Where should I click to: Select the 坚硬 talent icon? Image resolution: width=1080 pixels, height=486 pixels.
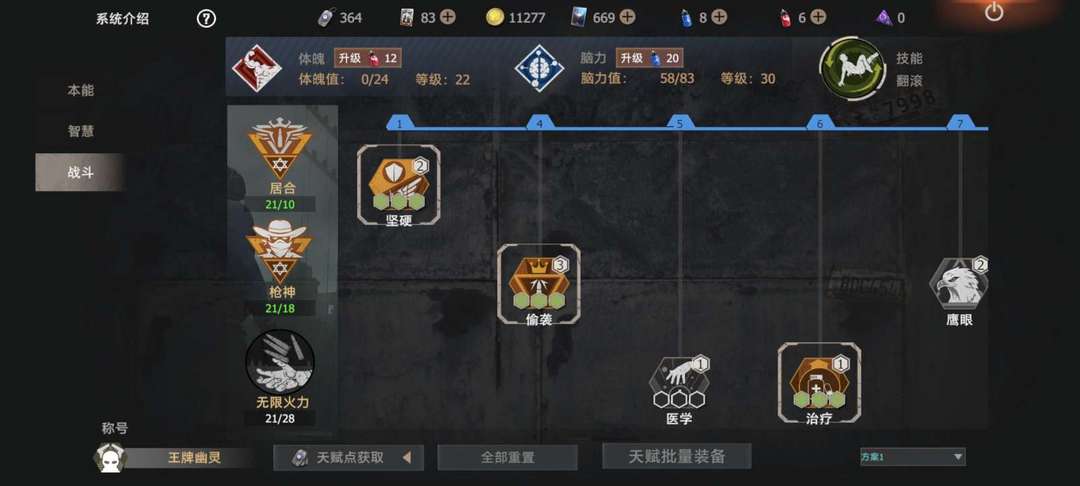click(399, 184)
